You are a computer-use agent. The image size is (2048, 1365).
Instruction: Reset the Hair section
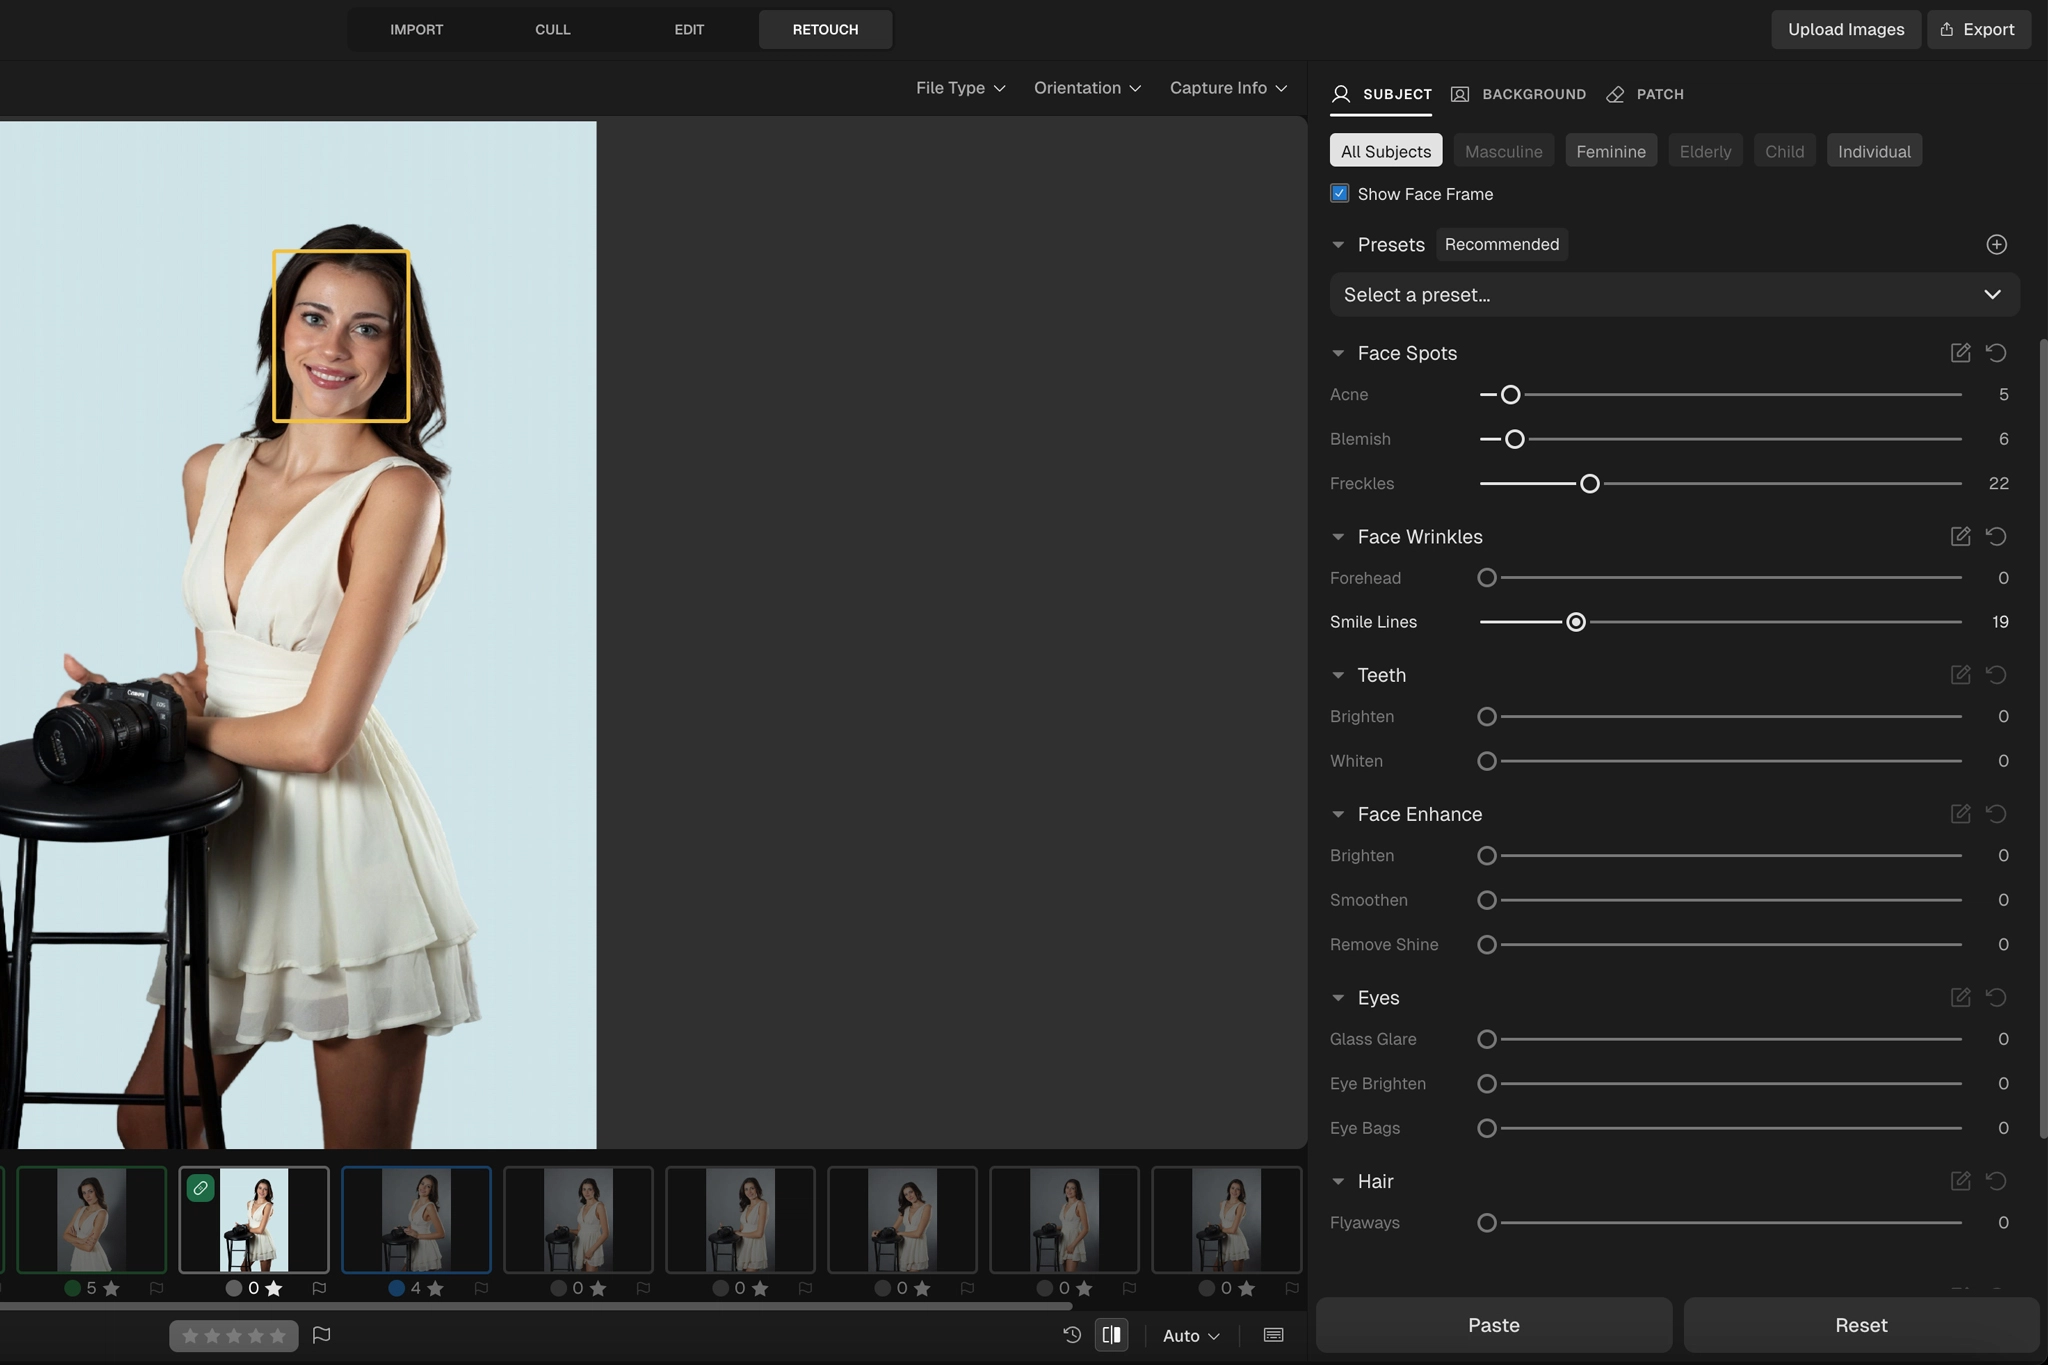tap(1996, 1181)
